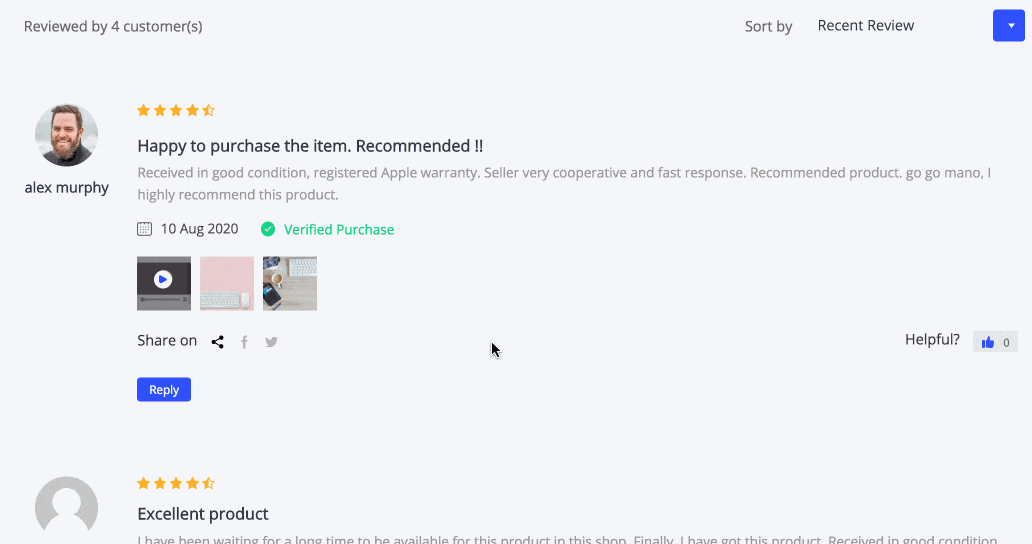Click the star rating above Excellent product

(176, 483)
